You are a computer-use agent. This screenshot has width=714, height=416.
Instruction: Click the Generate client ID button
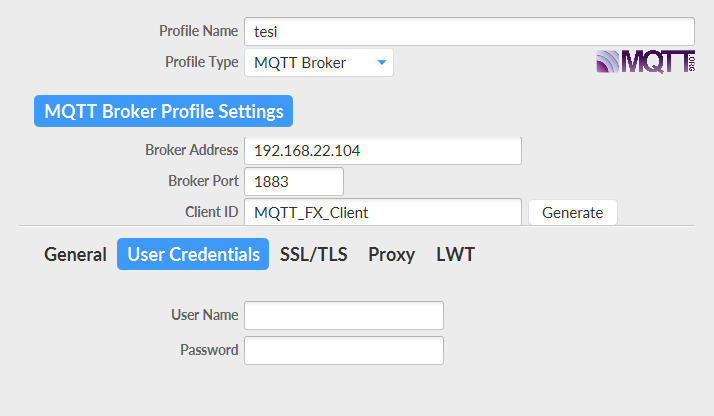[572, 213]
